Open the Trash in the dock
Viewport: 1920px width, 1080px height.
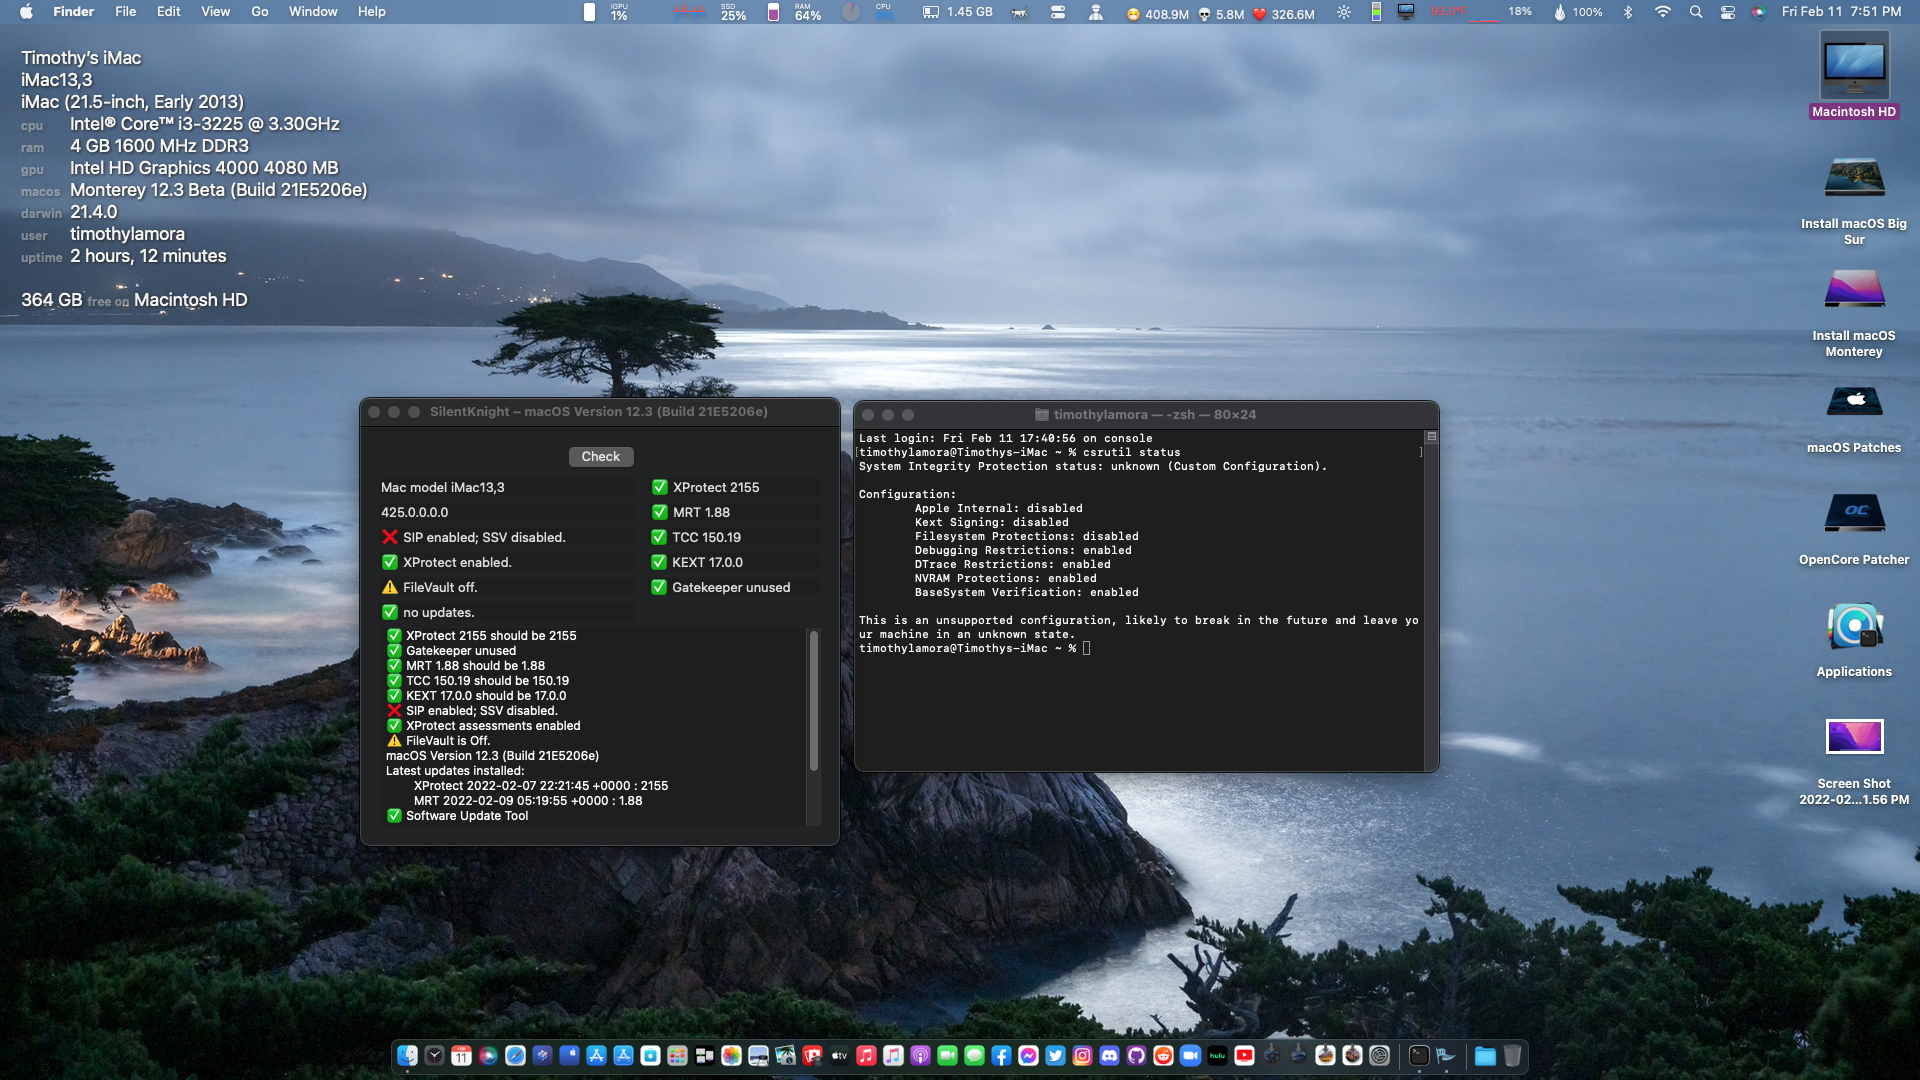click(1512, 1055)
